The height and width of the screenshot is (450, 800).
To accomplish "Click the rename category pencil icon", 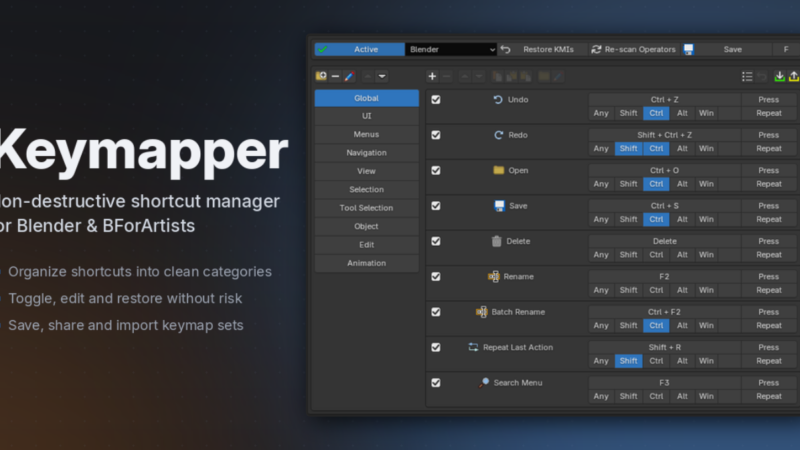I will pyautogui.click(x=349, y=76).
